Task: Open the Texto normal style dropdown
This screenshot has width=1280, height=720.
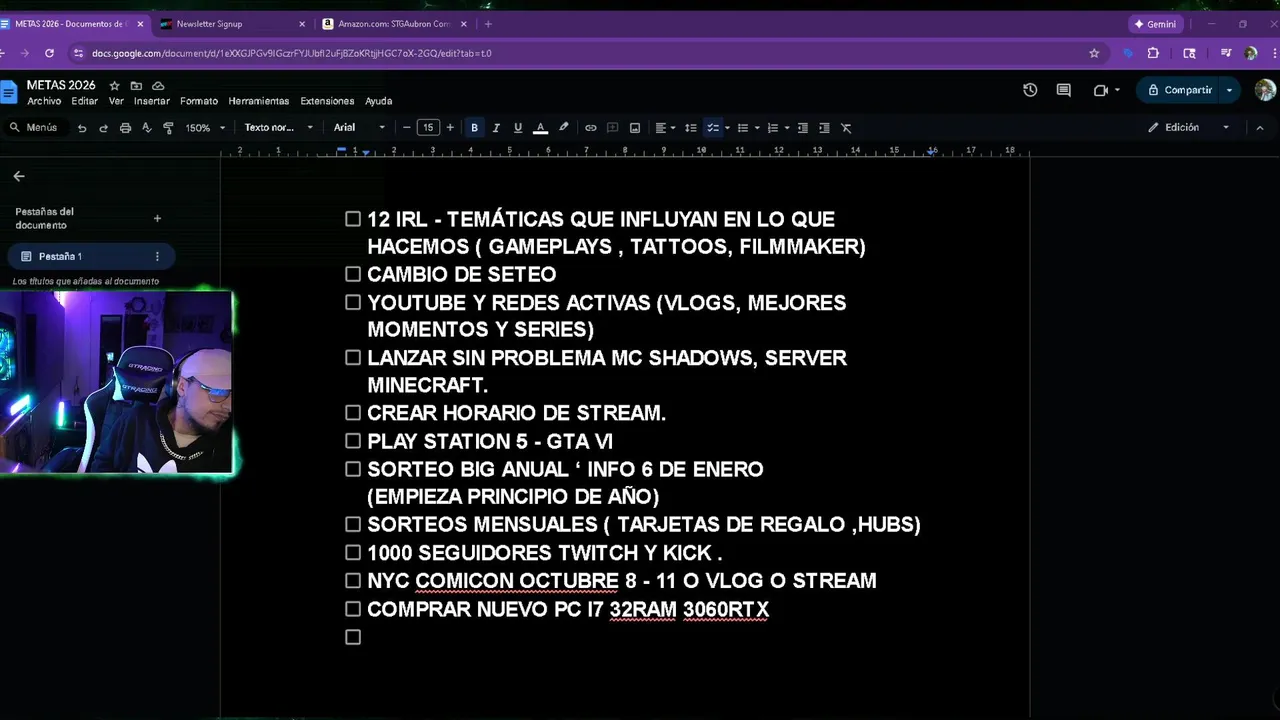Action: [279, 128]
